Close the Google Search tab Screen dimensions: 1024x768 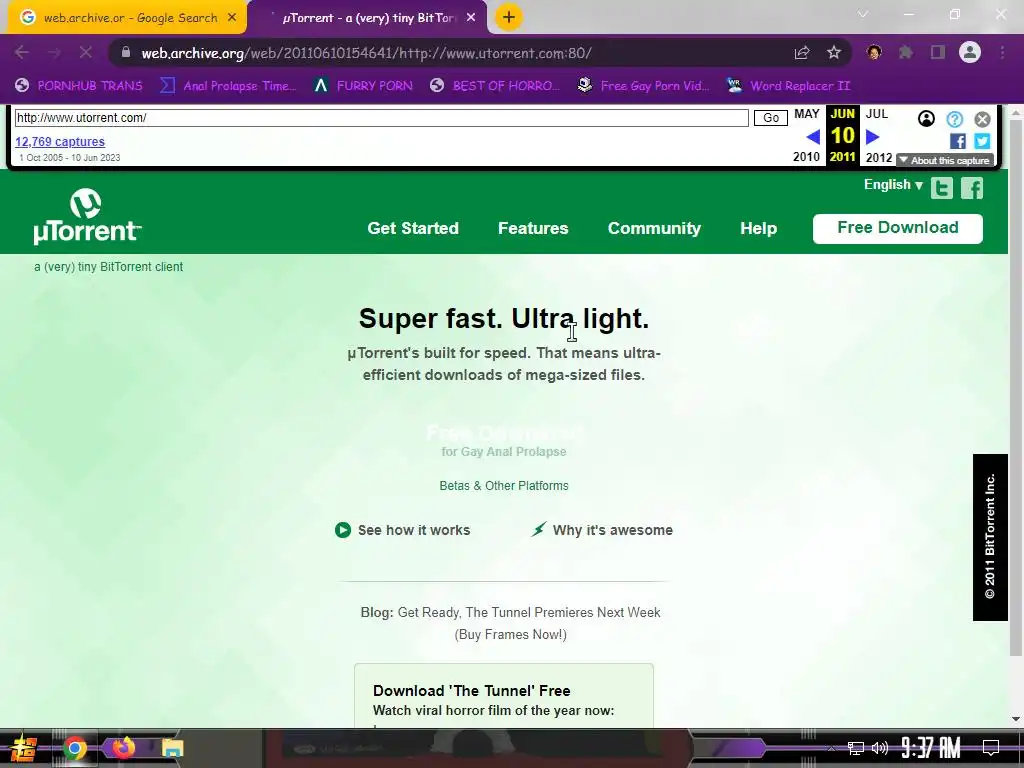tap(232, 18)
